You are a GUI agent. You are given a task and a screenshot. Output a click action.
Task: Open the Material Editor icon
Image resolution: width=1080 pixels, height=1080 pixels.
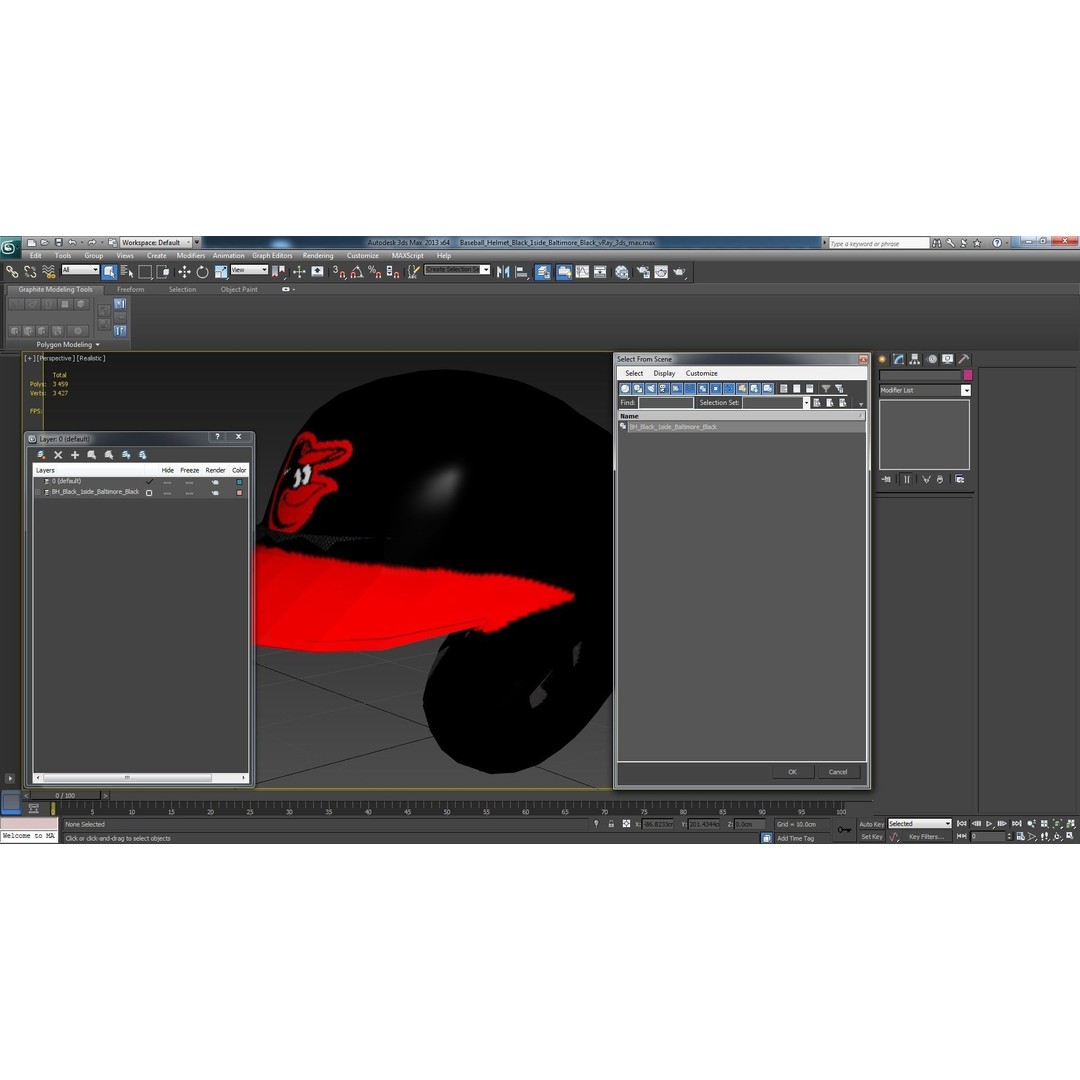tap(622, 272)
